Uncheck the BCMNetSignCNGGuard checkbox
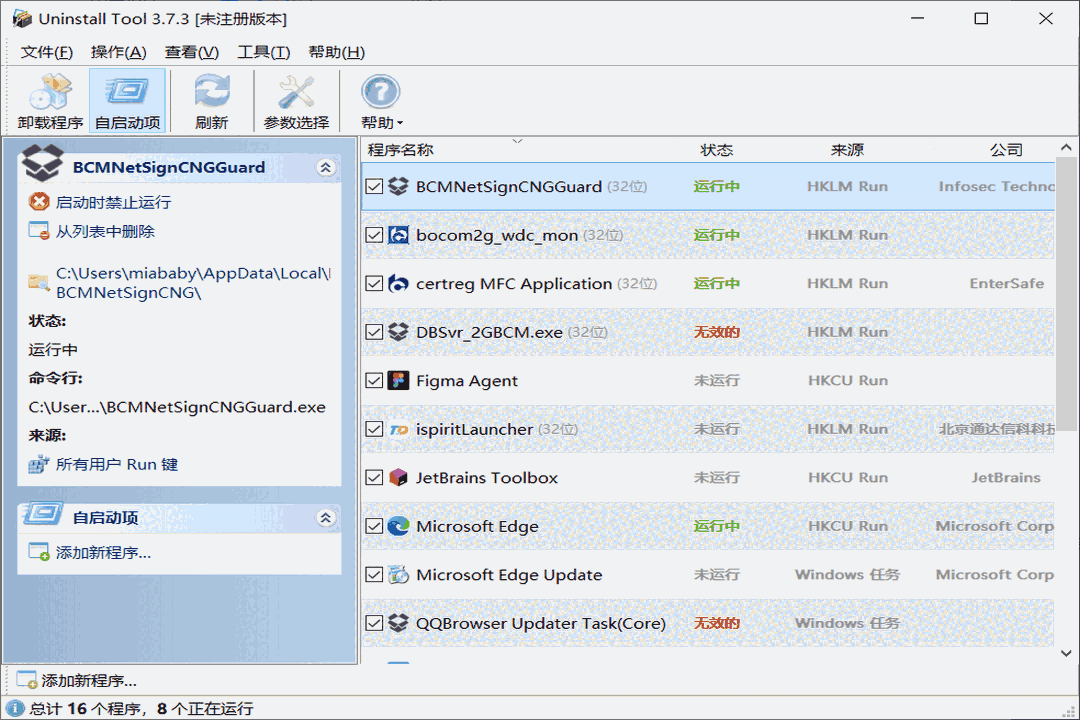The height and width of the screenshot is (720, 1080). (x=374, y=186)
